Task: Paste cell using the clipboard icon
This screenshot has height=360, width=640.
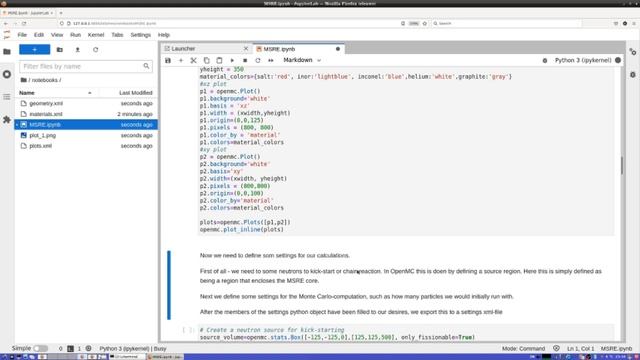Action: [x=219, y=60]
